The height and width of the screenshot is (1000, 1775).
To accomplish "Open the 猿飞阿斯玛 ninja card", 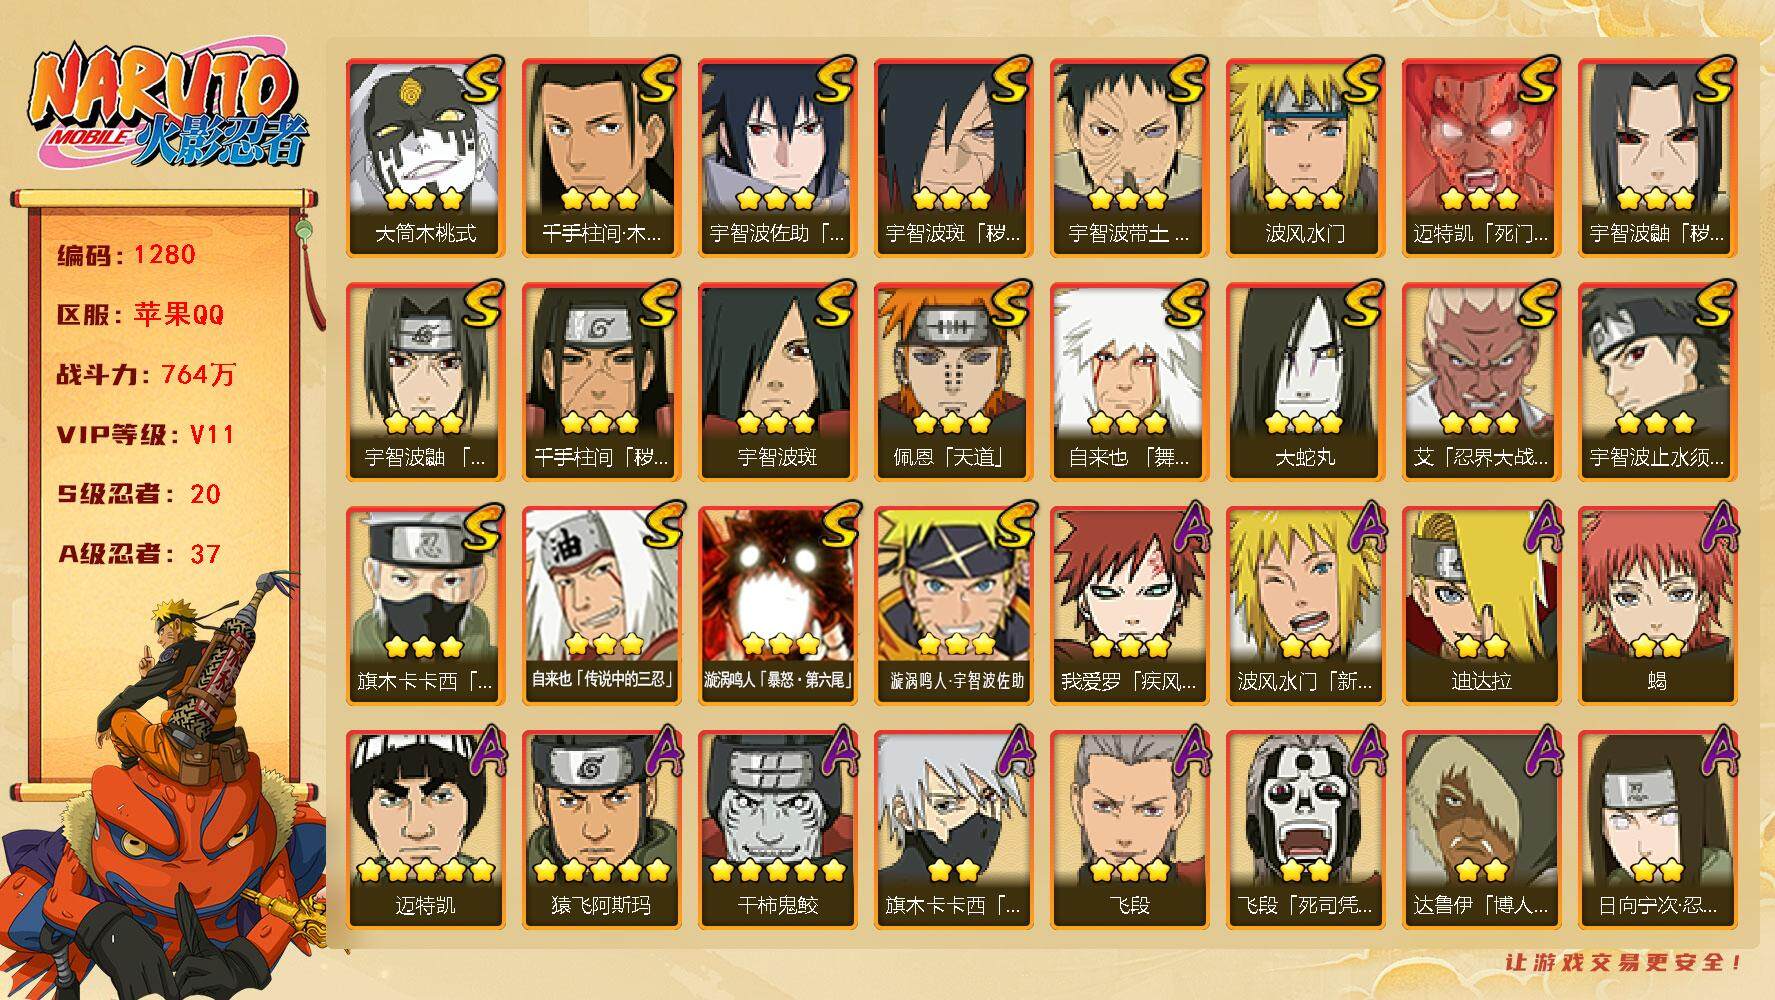I will click(601, 830).
